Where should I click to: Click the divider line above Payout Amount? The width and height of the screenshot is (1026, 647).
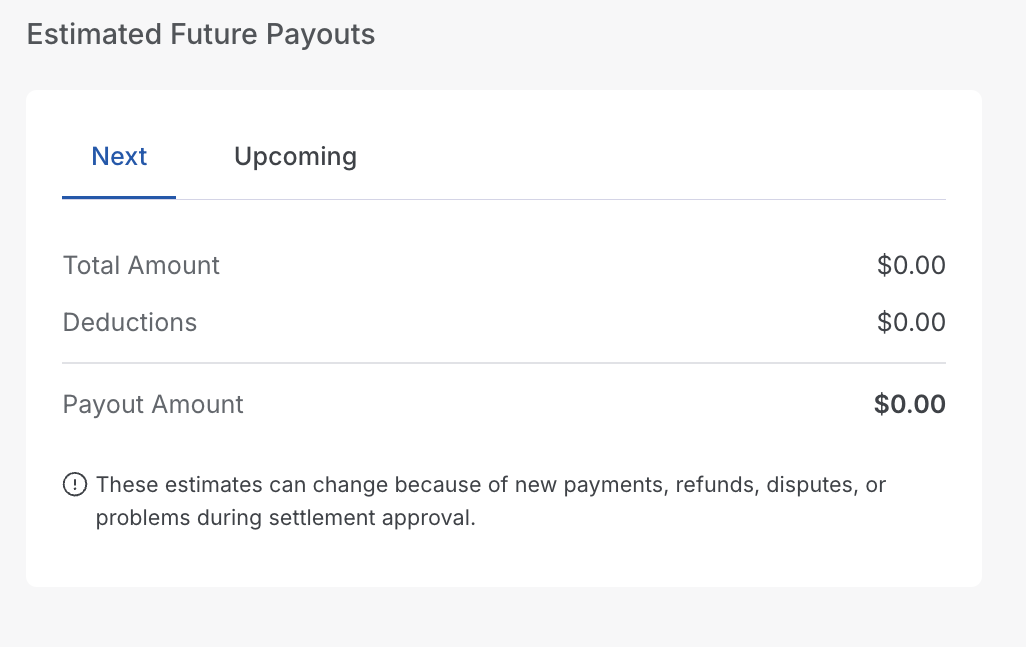503,362
